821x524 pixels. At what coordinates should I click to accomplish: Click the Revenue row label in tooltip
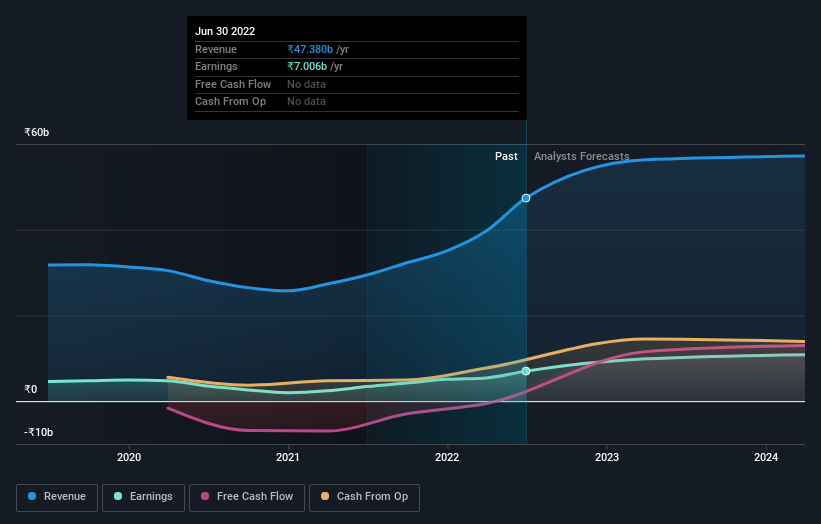point(216,49)
